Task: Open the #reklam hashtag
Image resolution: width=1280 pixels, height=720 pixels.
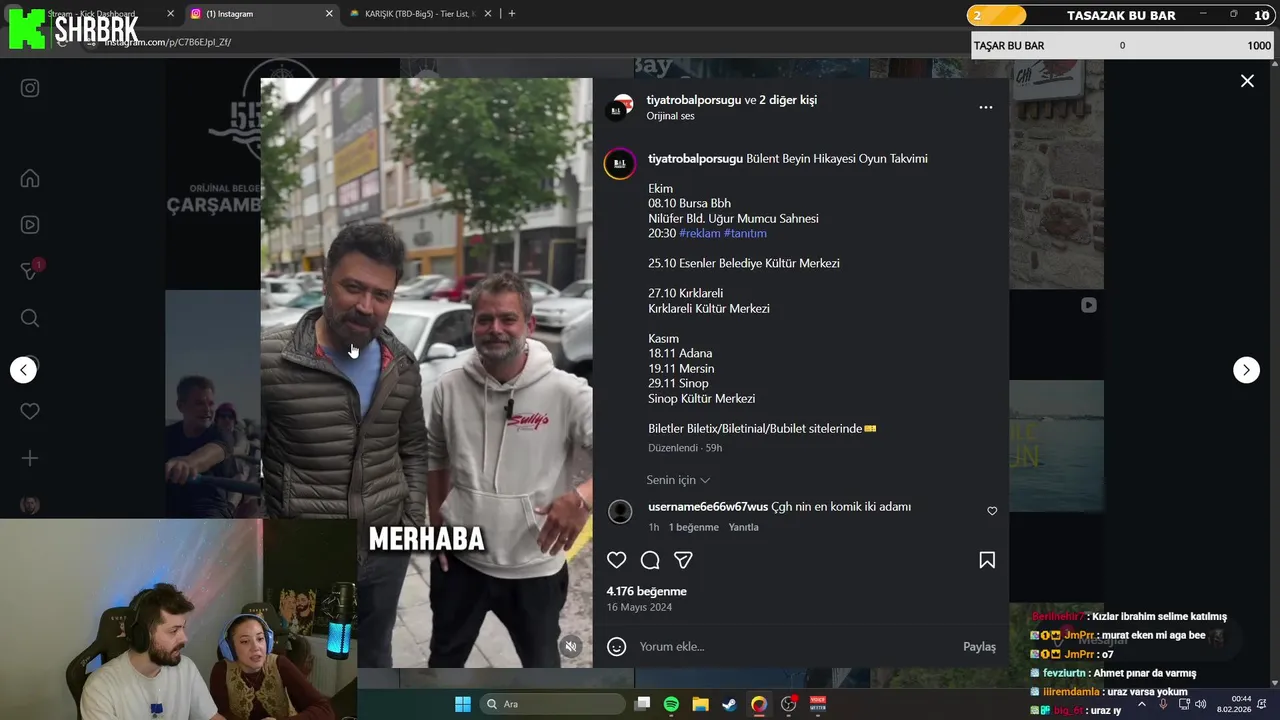Action: click(700, 233)
